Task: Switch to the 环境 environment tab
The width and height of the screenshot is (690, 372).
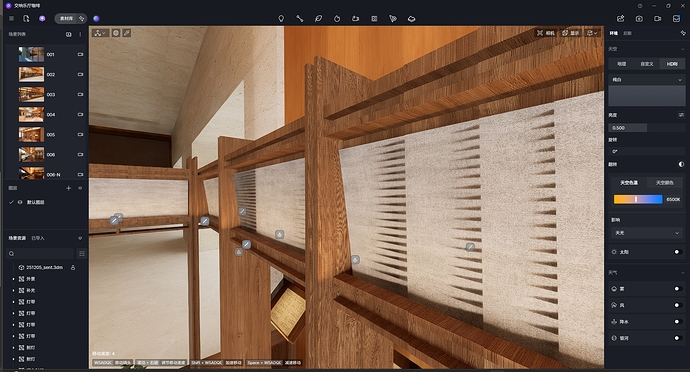Action: point(613,33)
